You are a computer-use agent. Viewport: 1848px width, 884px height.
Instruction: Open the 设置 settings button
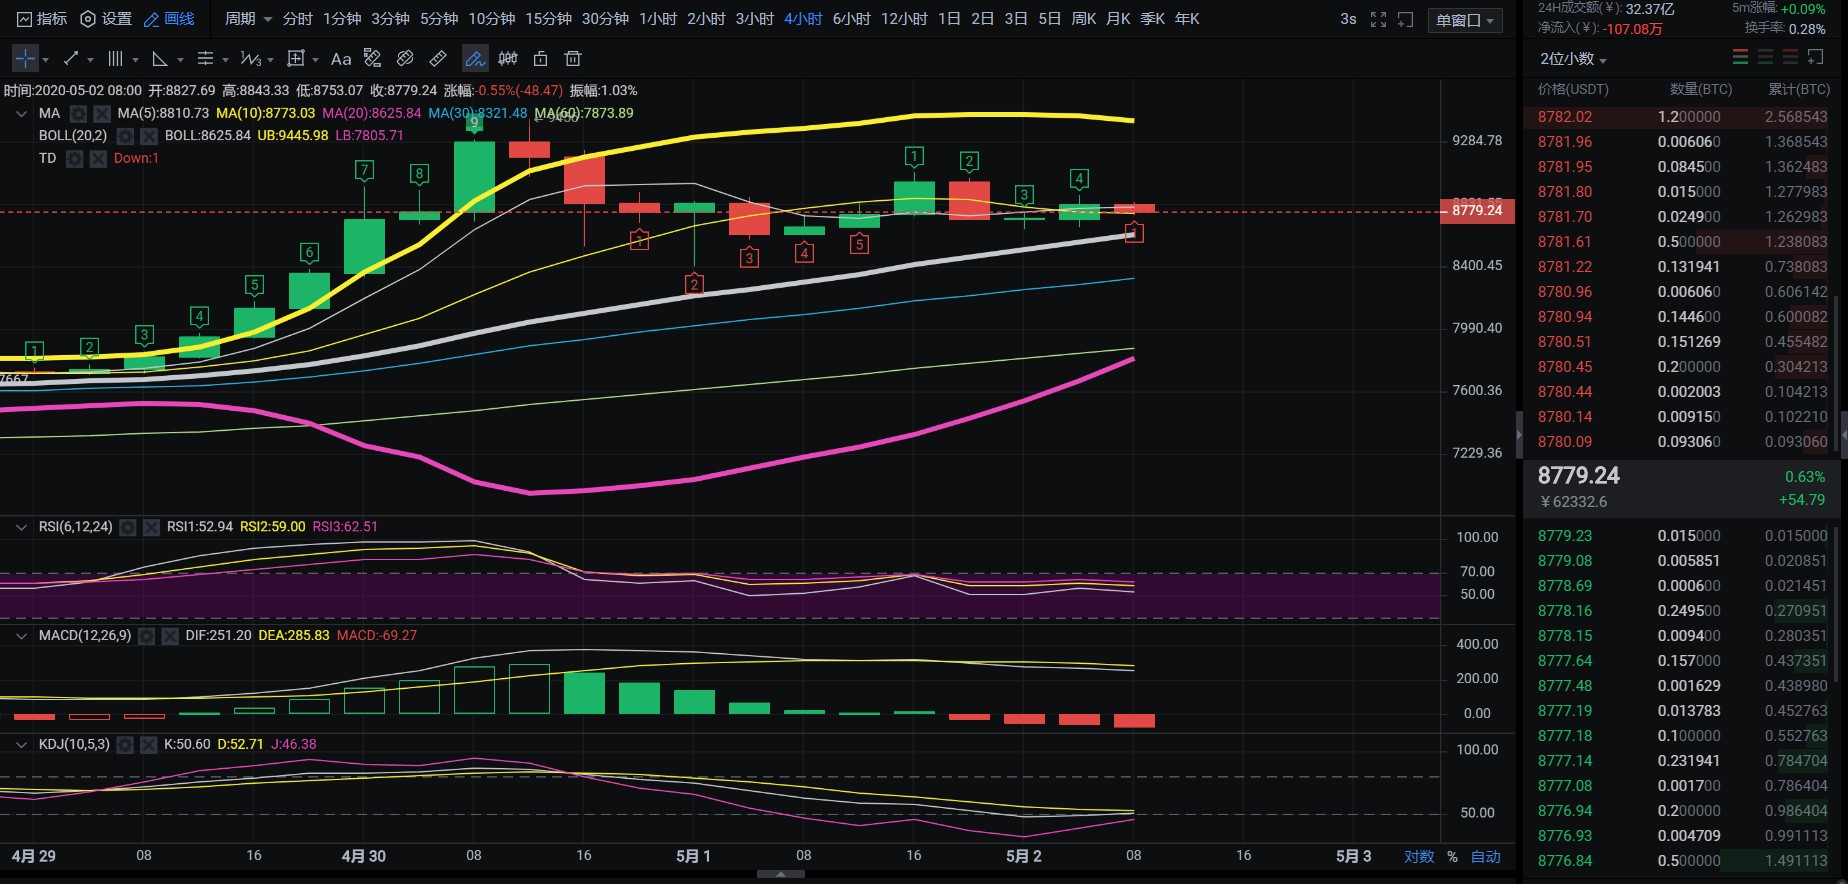coord(106,19)
